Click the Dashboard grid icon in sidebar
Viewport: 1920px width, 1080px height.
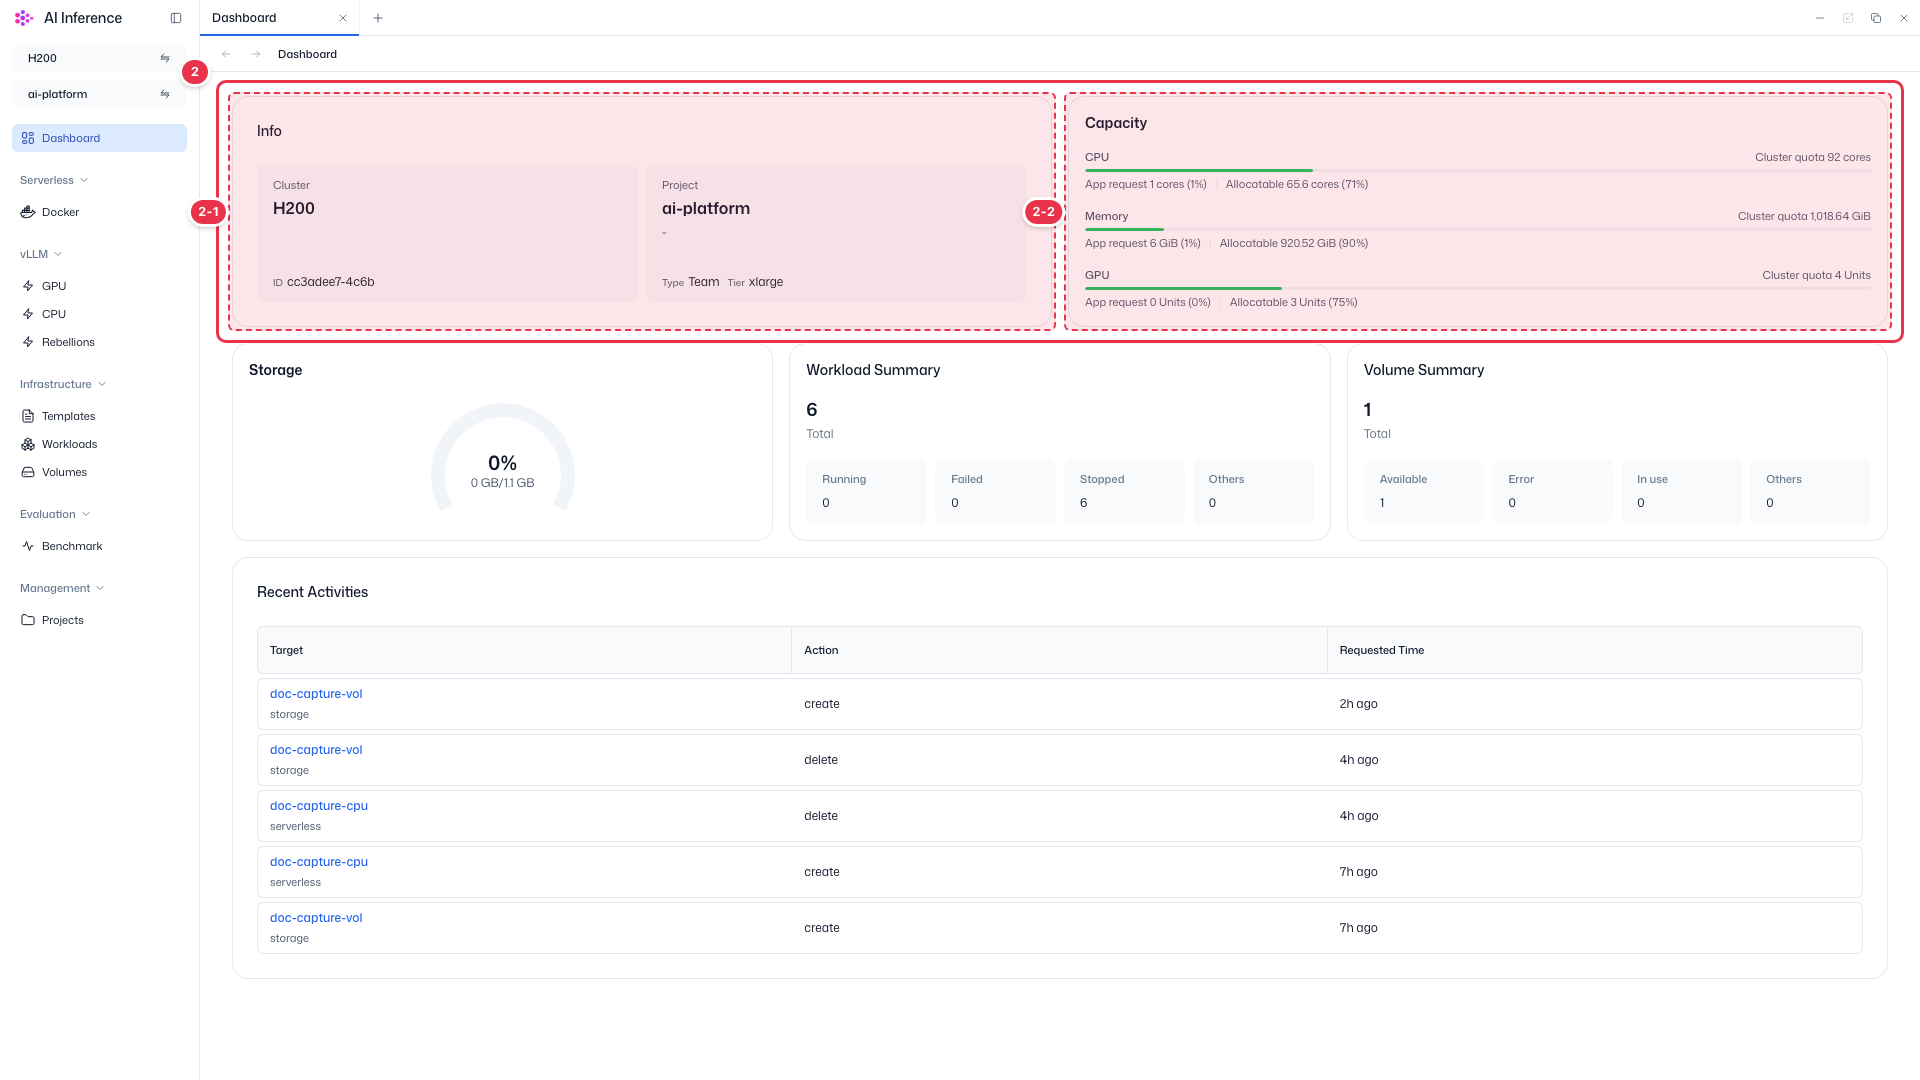coord(28,138)
